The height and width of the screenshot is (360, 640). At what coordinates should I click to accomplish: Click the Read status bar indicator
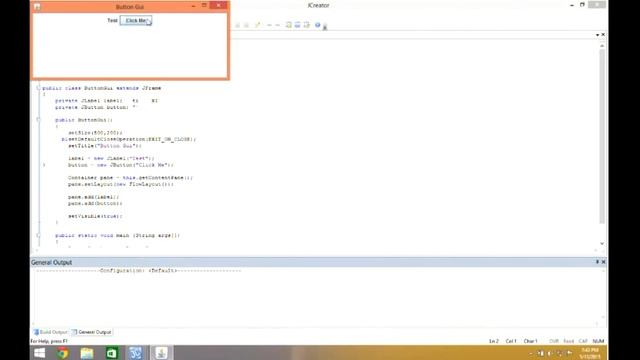tap(569, 341)
